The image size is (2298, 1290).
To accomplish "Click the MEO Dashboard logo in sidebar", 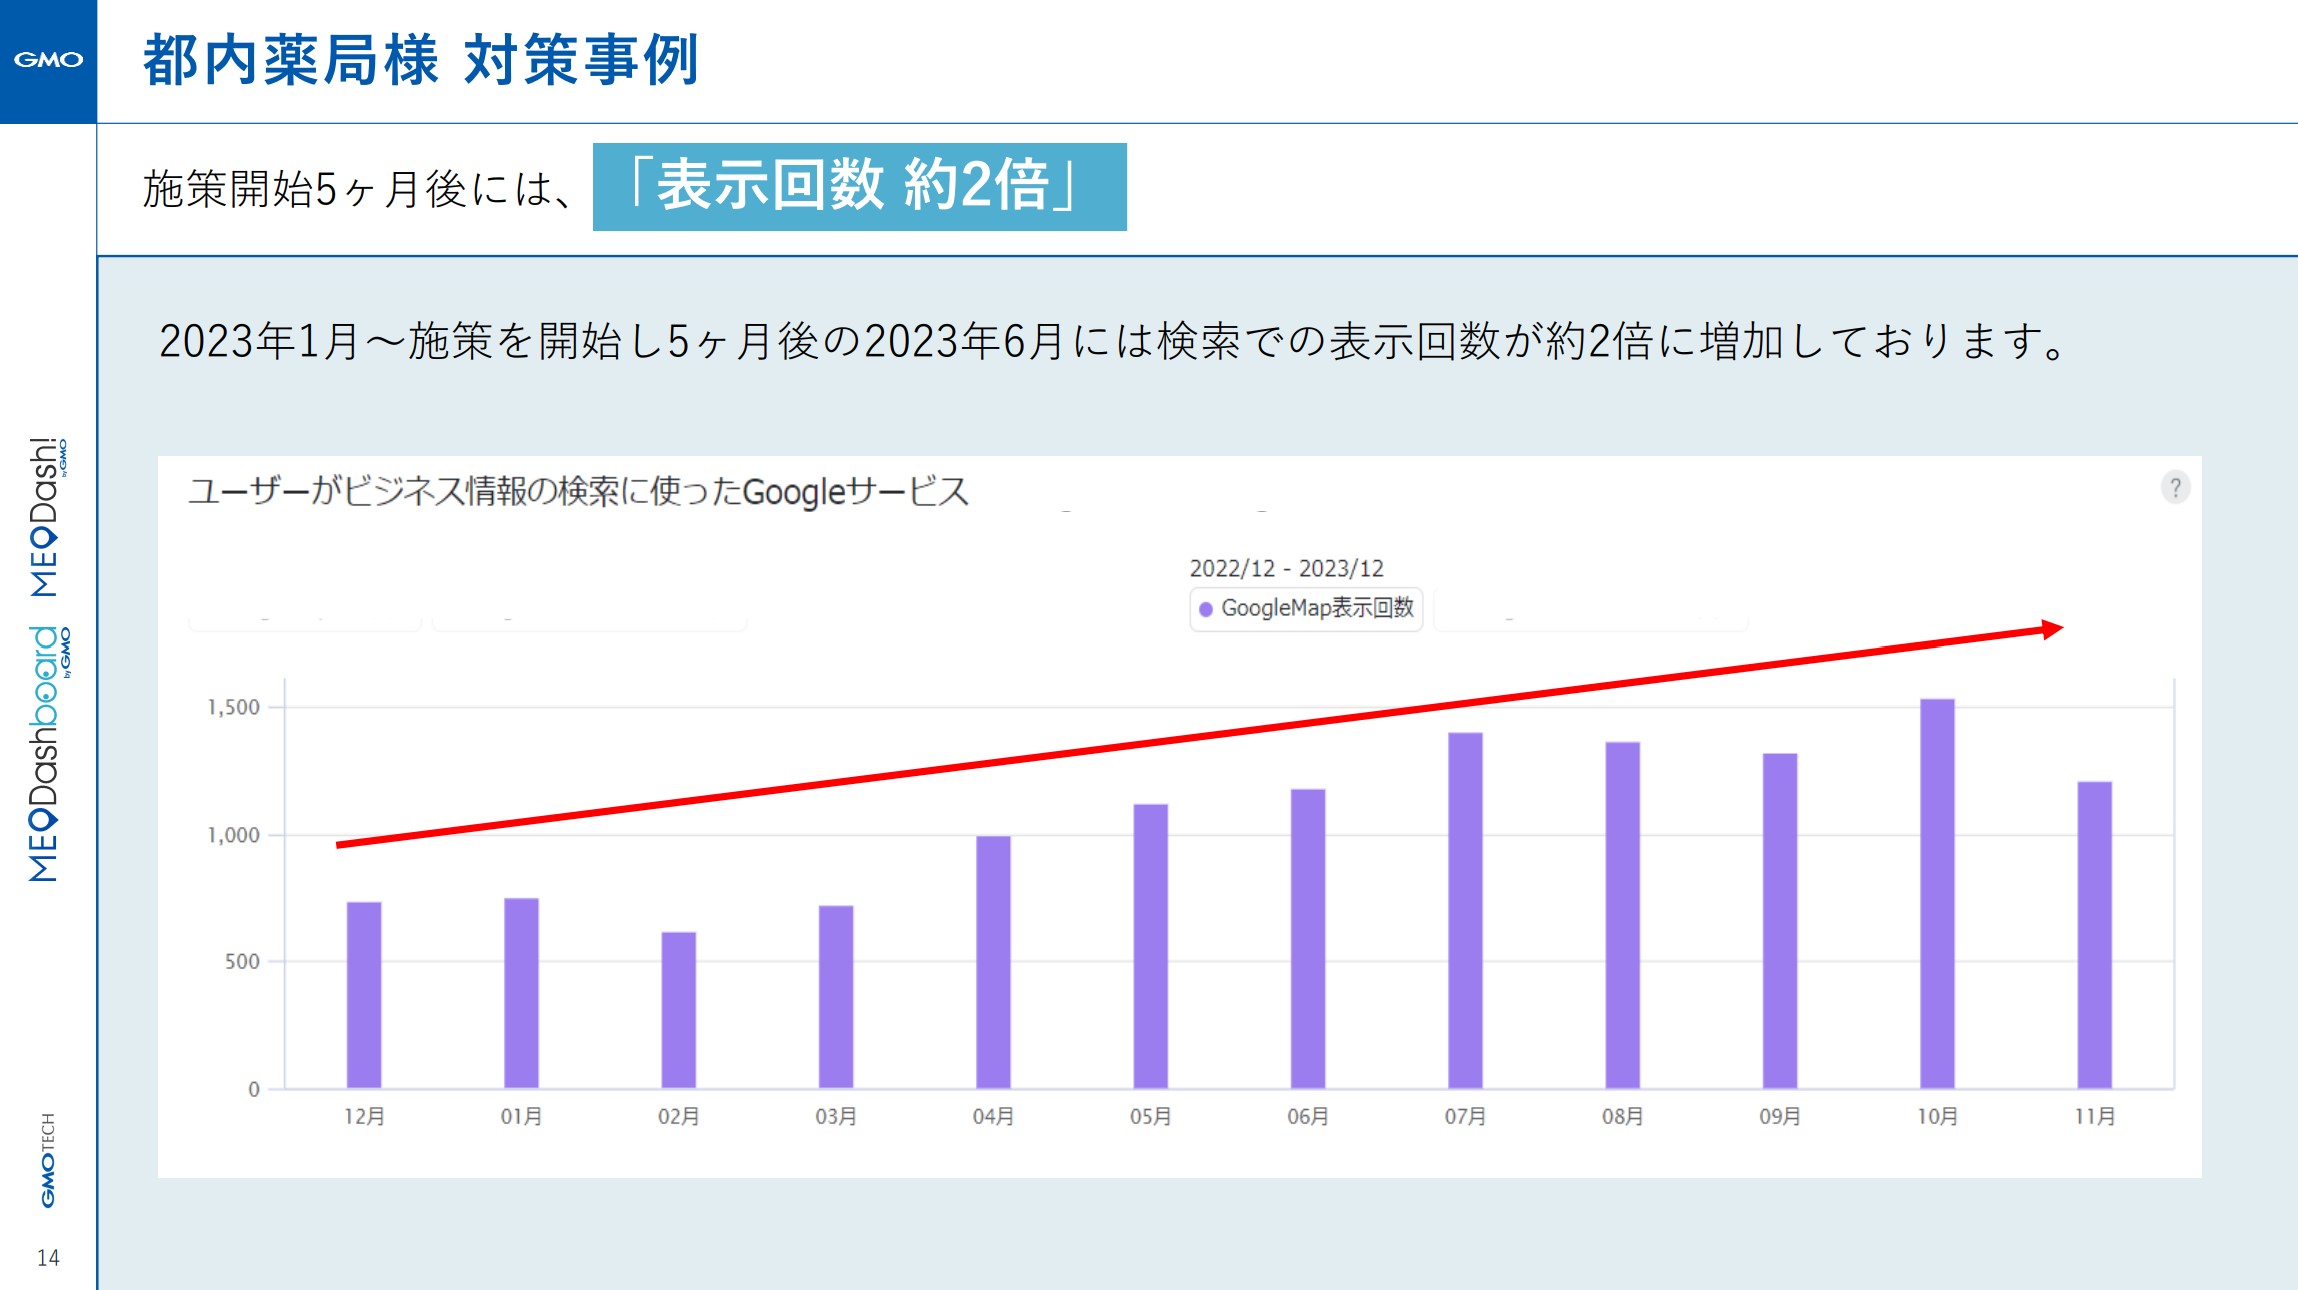I will pyautogui.click(x=46, y=754).
